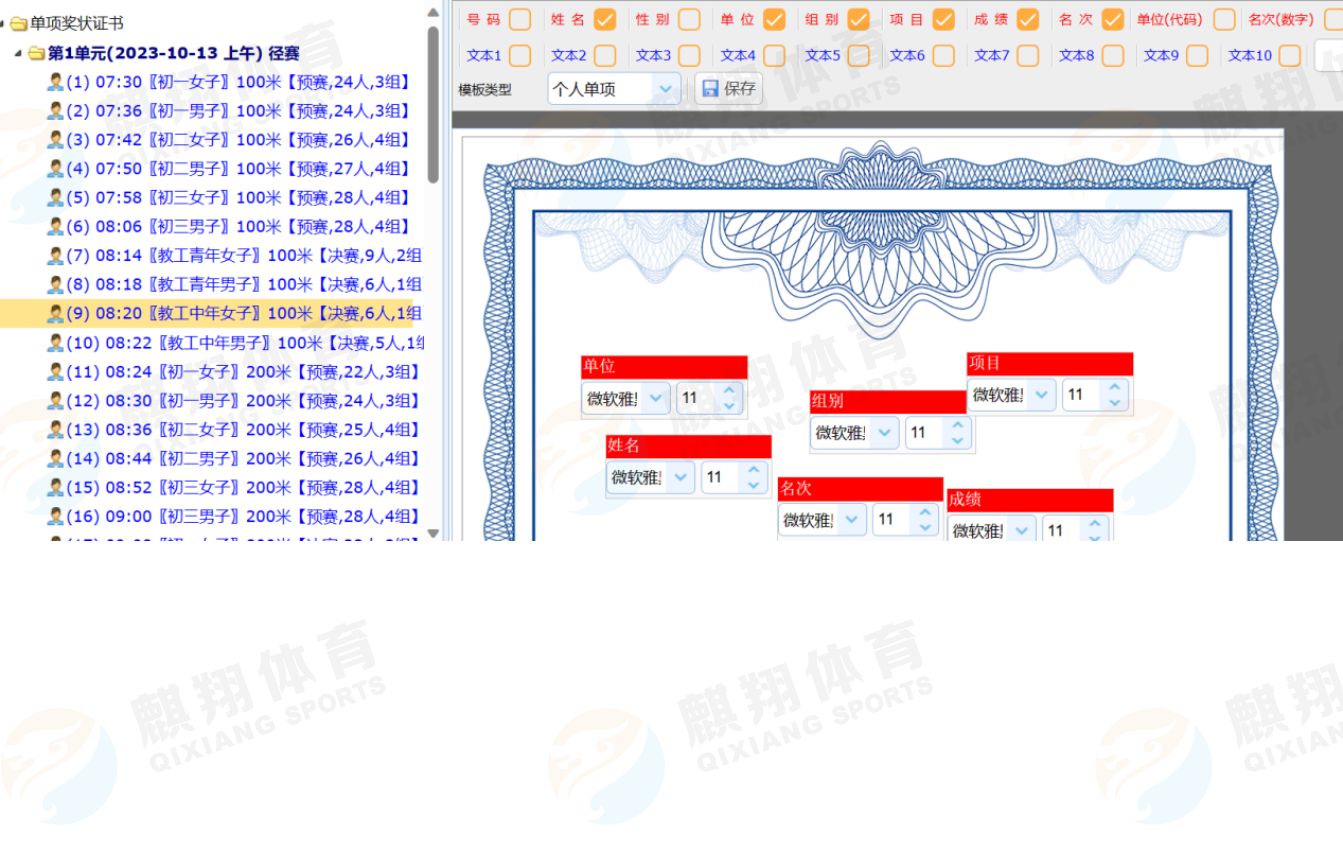Collapse the 第1单元 tree node
1343x861 pixels.
[x=19, y=53]
